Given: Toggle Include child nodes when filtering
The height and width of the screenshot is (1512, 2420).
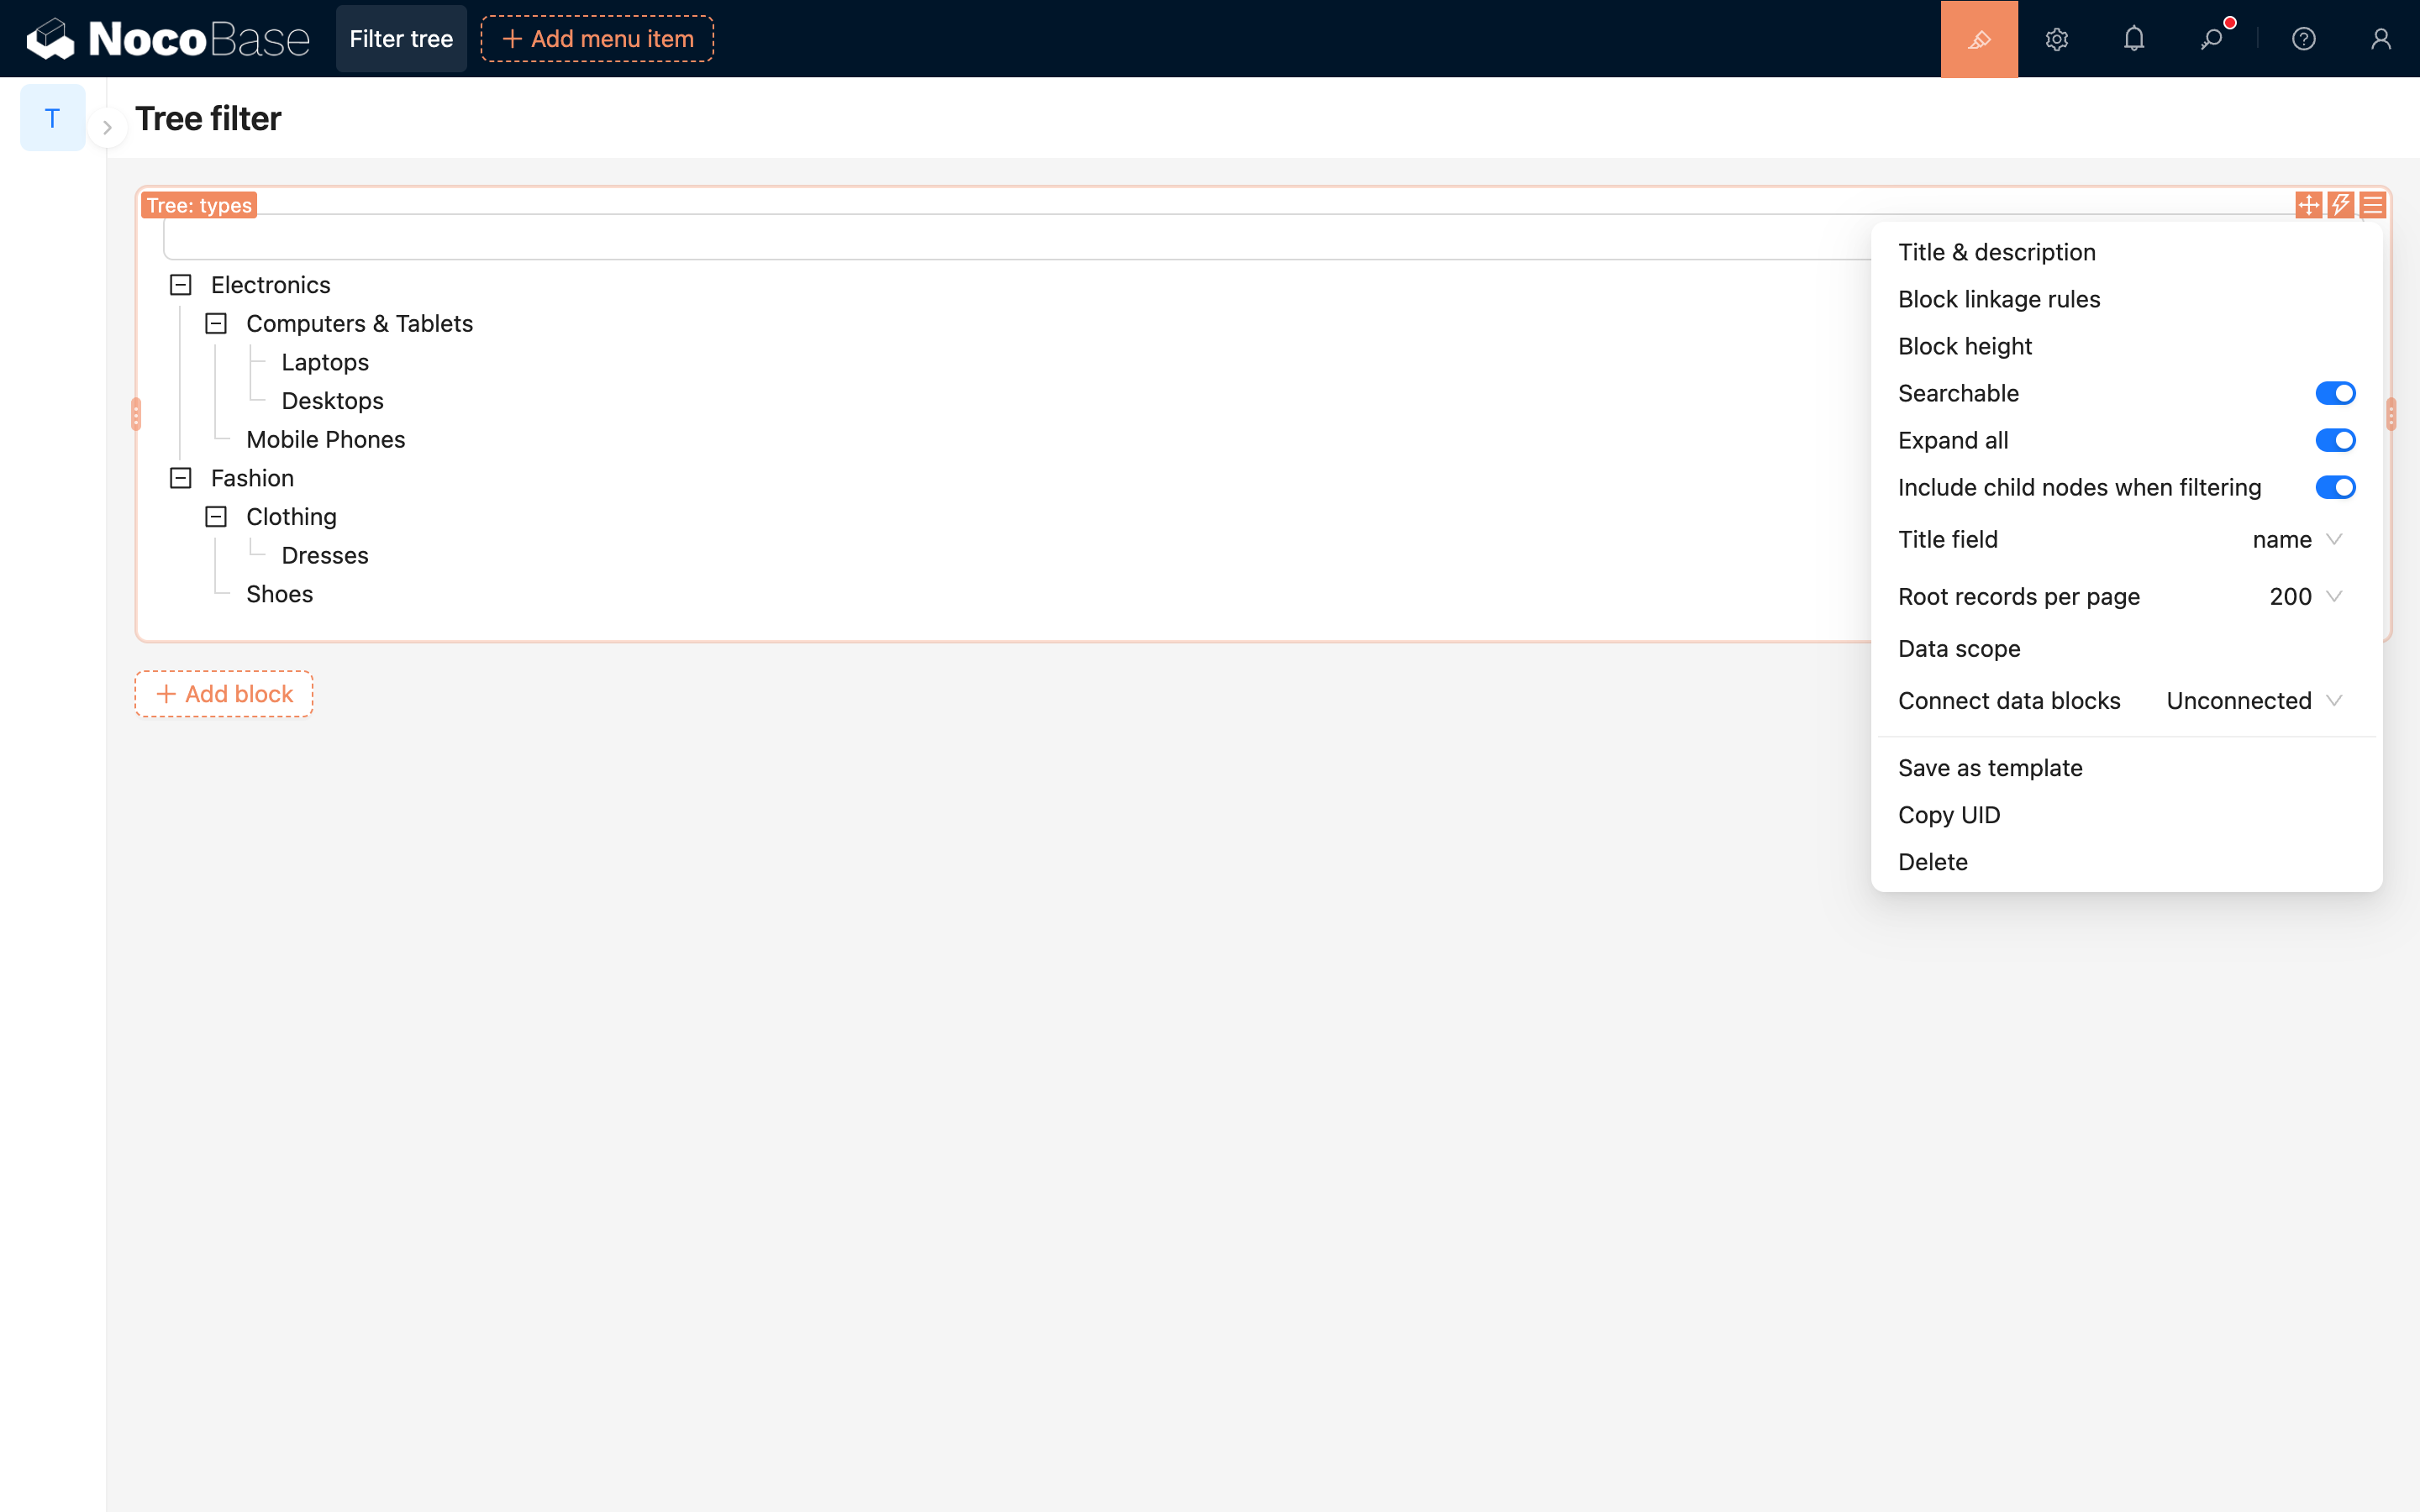Looking at the screenshot, I should click(x=2334, y=487).
